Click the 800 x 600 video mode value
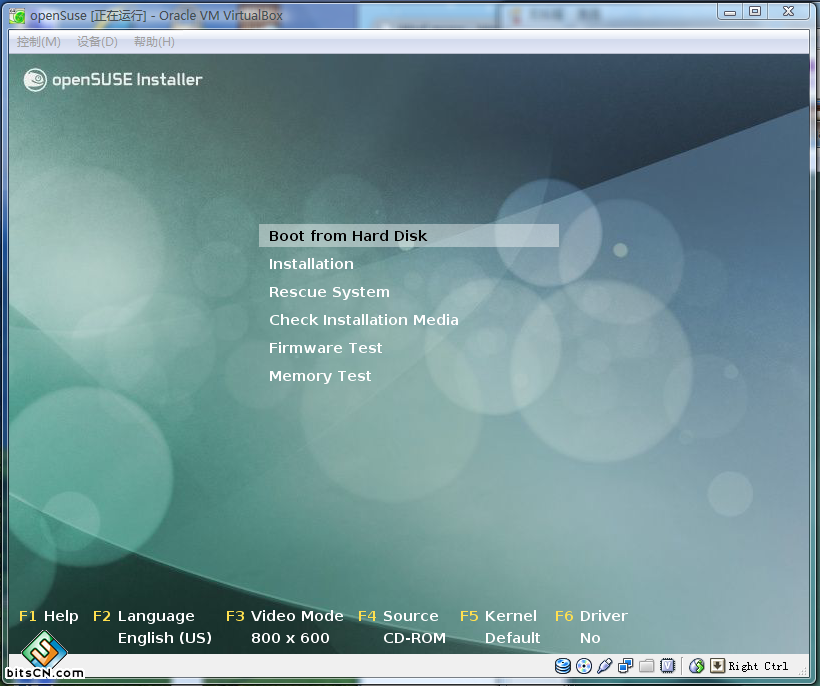 click(290, 638)
